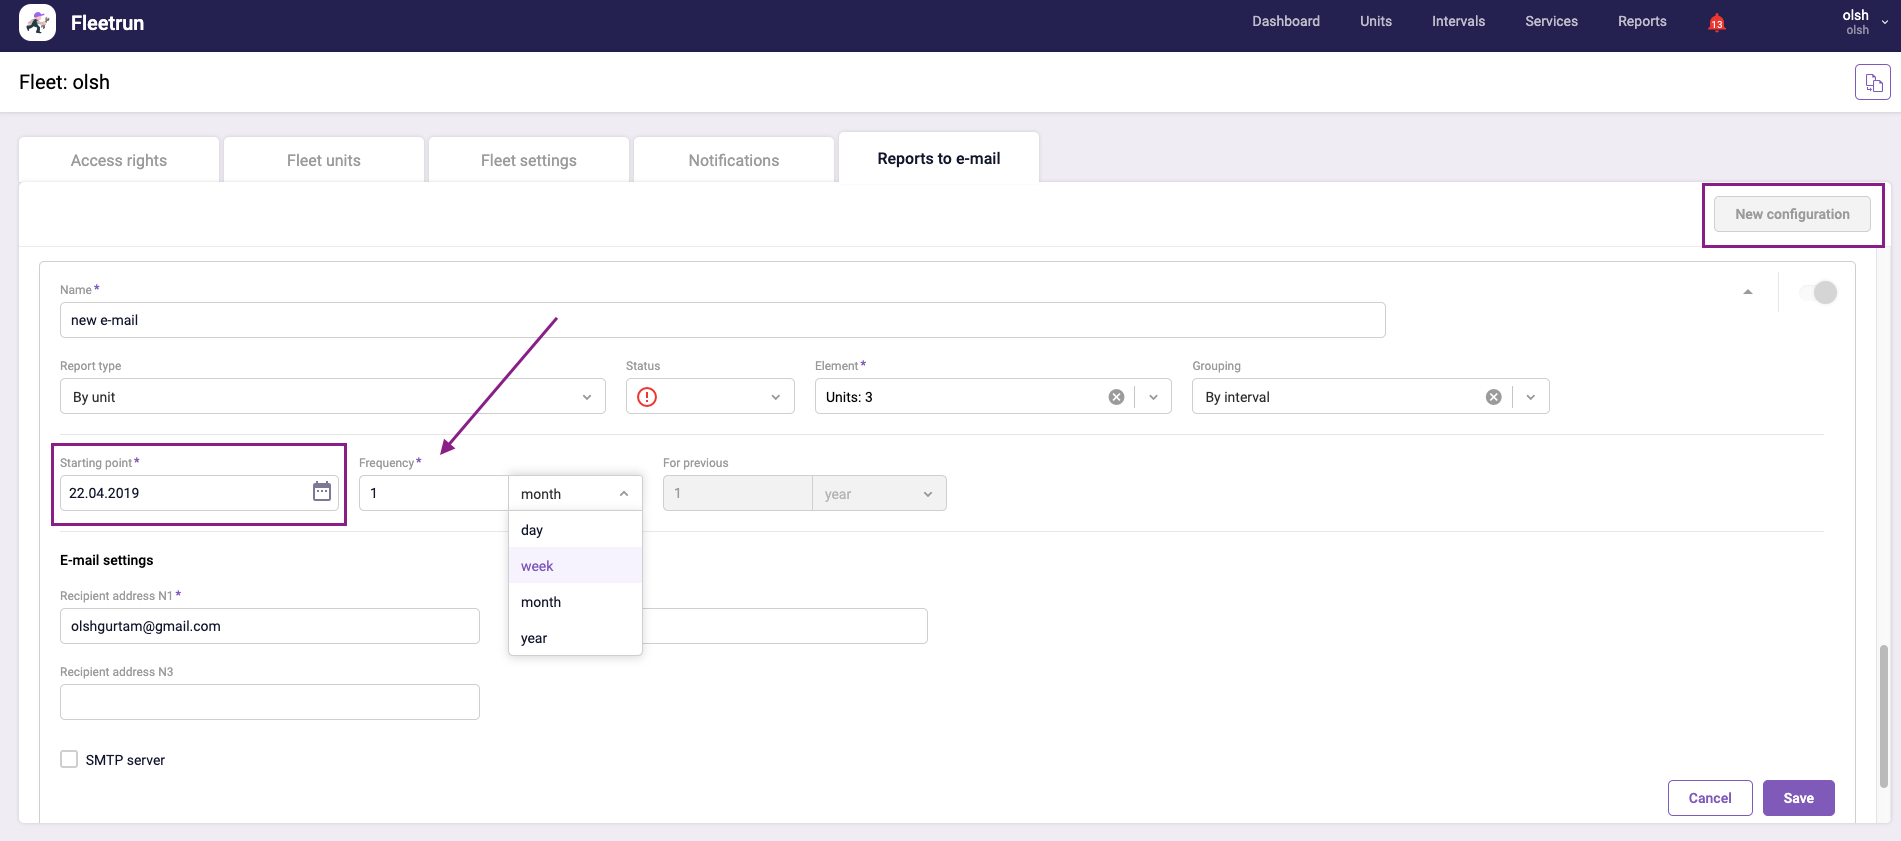This screenshot has height=841, width=1901.
Task: Switch to the Fleet settings tab
Action: pos(528,160)
